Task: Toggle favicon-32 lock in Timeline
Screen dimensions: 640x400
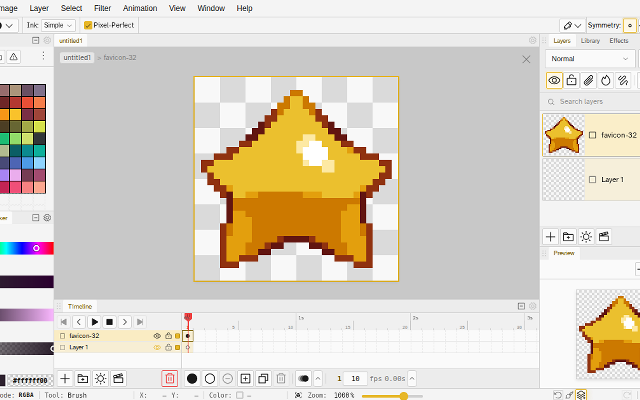Action: 168,336
